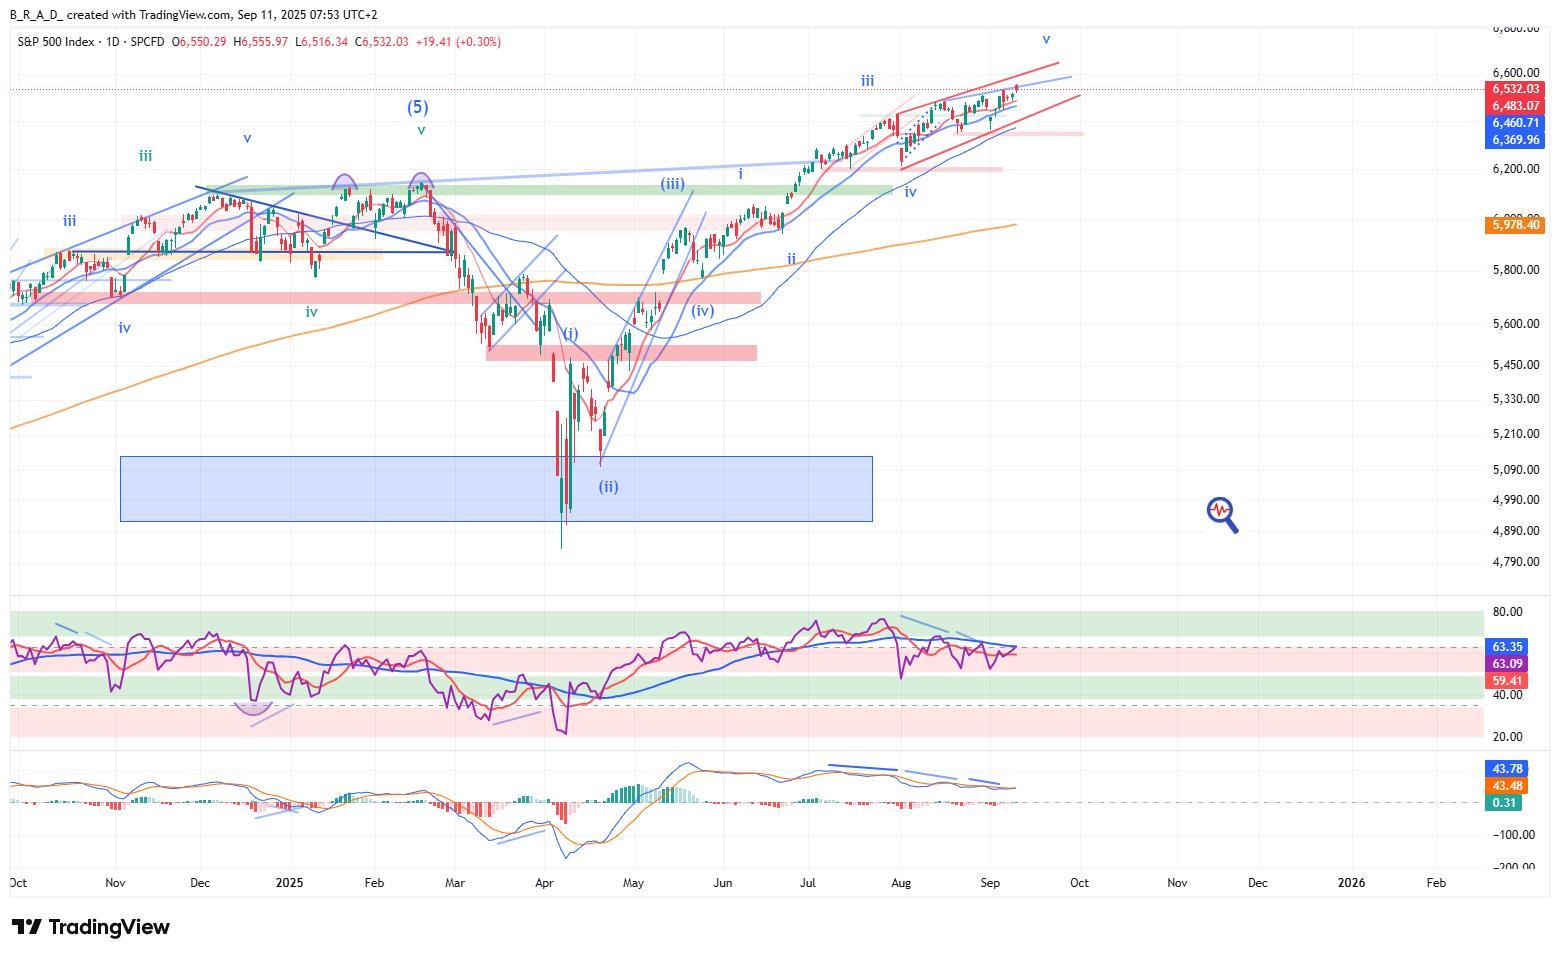Click the 6,600.00 price axis level
The height and width of the screenshot is (957, 1560).
tap(1515, 73)
